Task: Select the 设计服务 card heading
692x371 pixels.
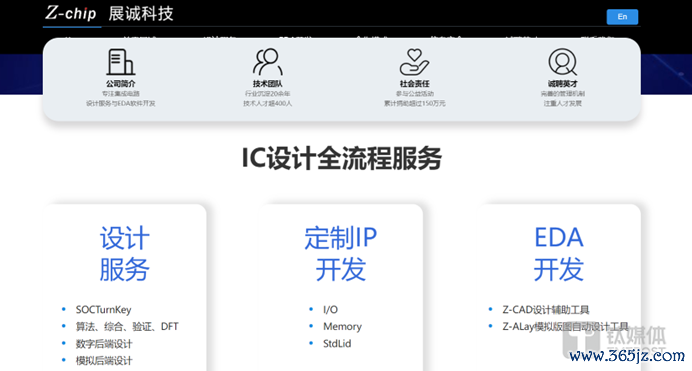Action: pyautogui.click(x=124, y=254)
